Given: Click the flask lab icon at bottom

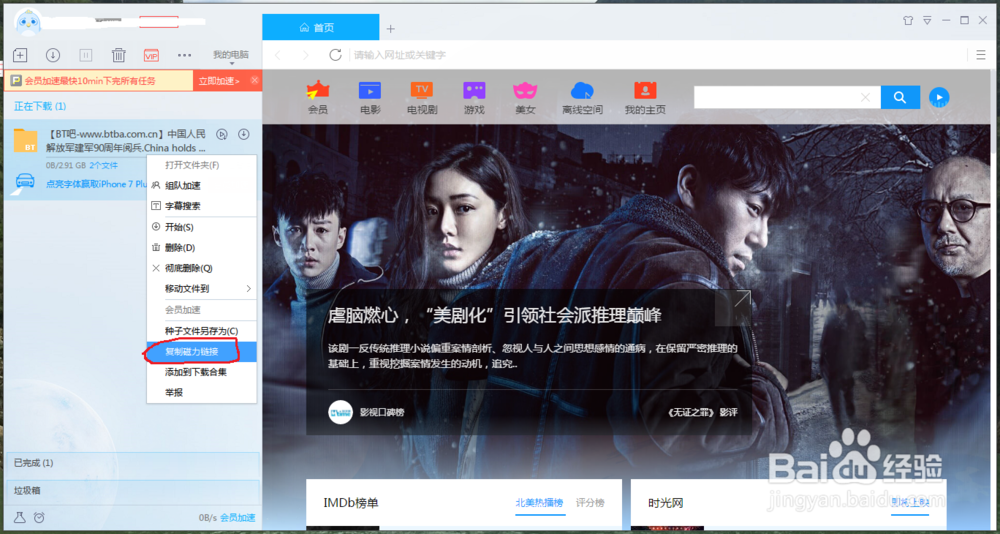Looking at the screenshot, I should click(20, 517).
